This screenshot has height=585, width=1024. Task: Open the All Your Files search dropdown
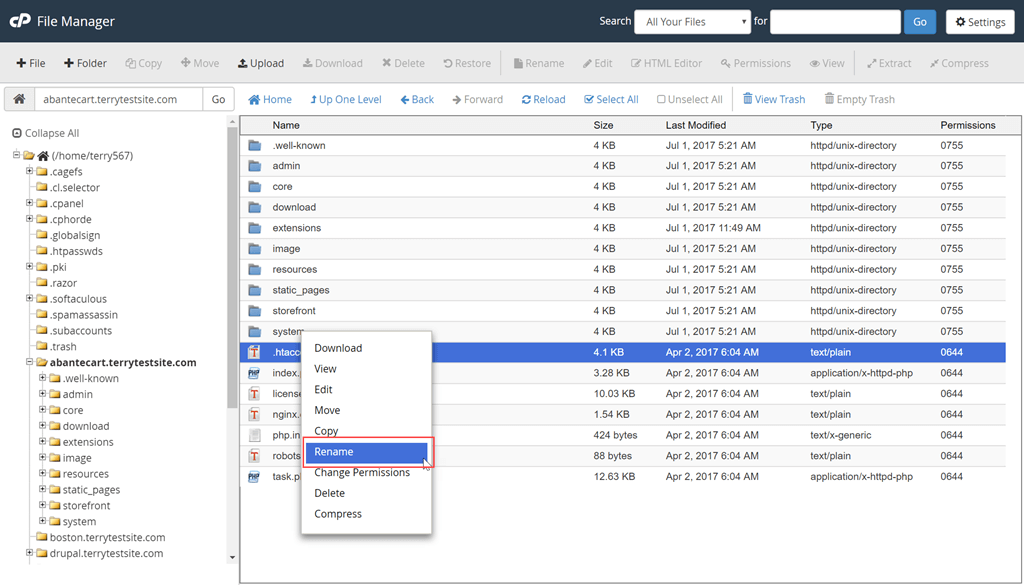pos(692,22)
